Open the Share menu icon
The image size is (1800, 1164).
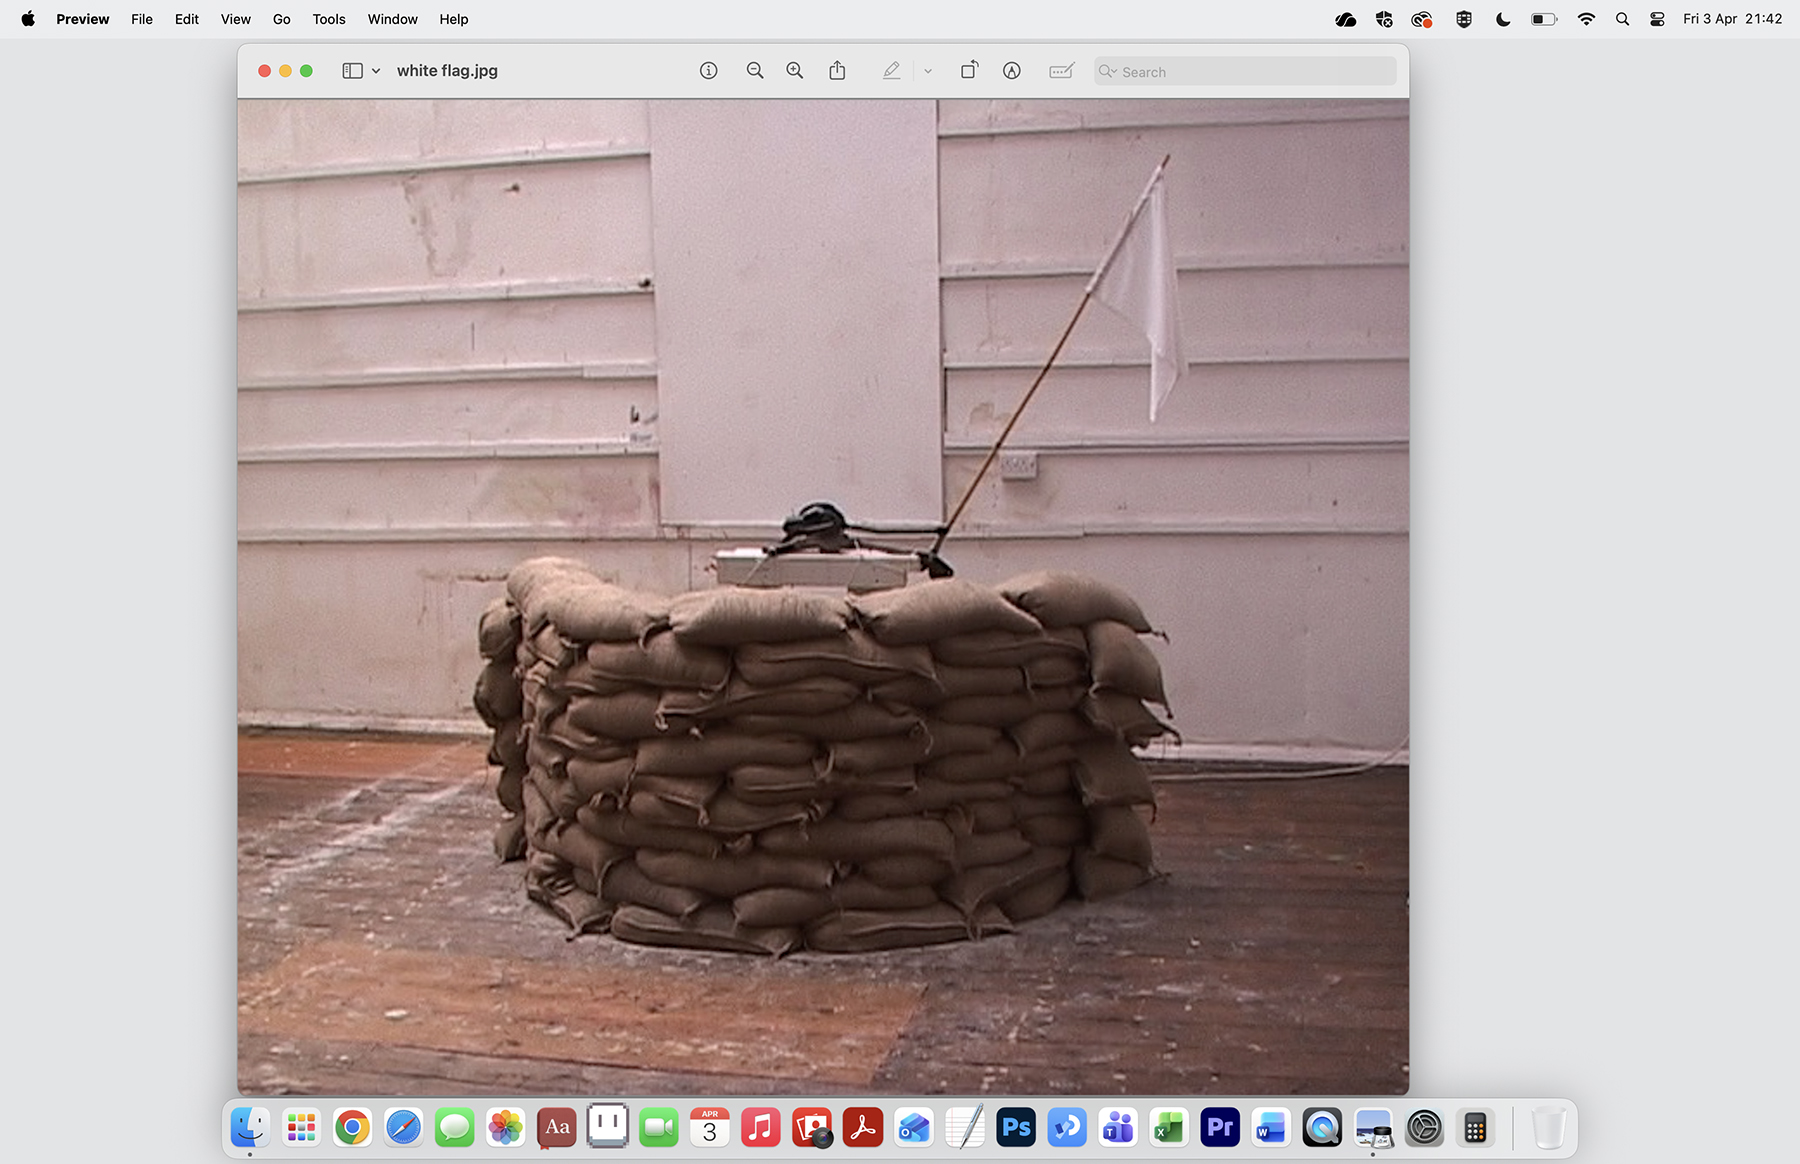837,71
